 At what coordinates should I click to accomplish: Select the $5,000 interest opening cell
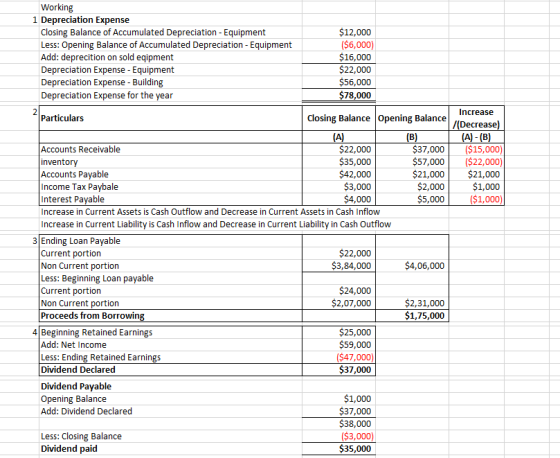[x=431, y=199]
